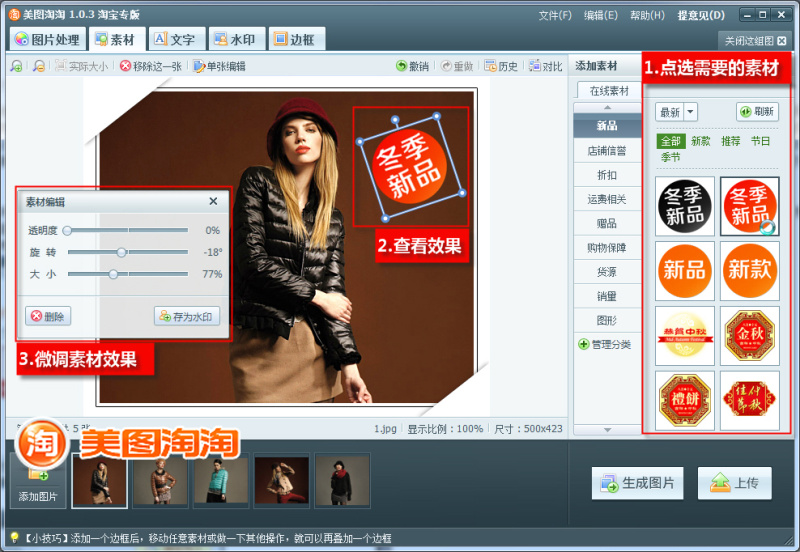
Task: Select the 货源 category
Action: pyautogui.click(x=607, y=272)
